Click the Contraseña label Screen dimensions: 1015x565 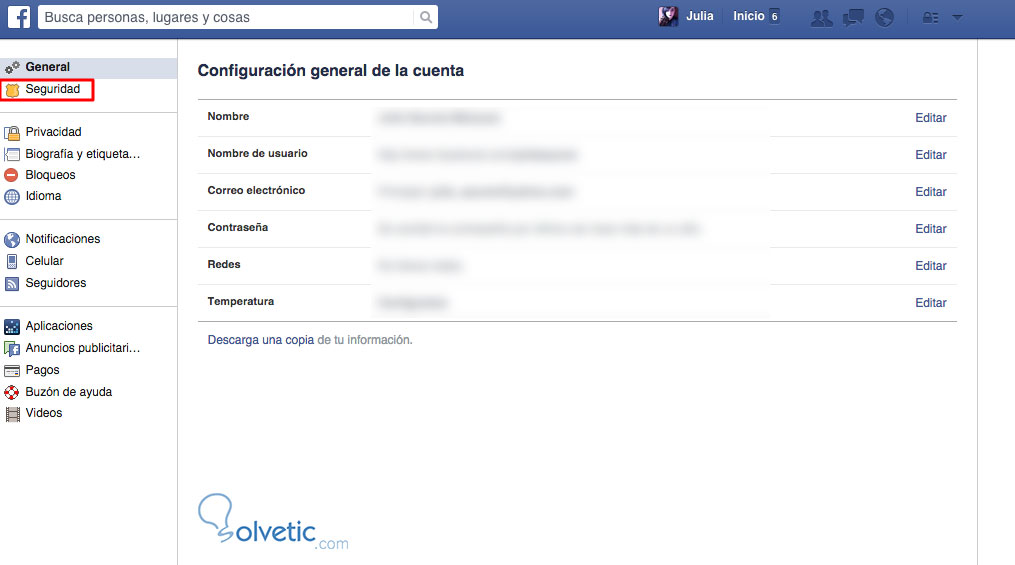click(238, 227)
